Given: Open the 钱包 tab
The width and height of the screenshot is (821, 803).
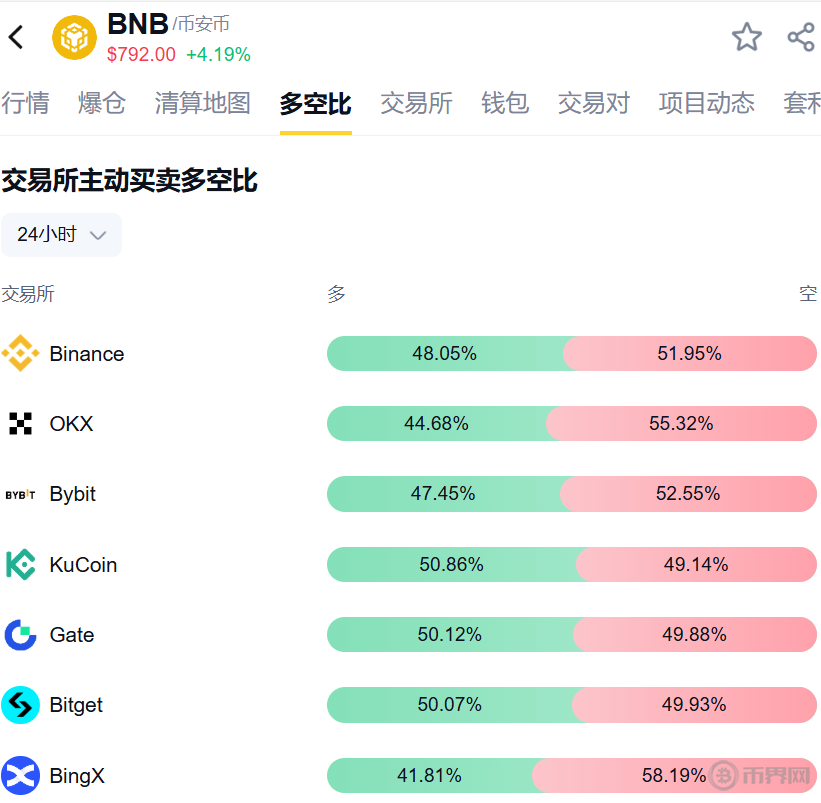Looking at the screenshot, I should [505, 103].
